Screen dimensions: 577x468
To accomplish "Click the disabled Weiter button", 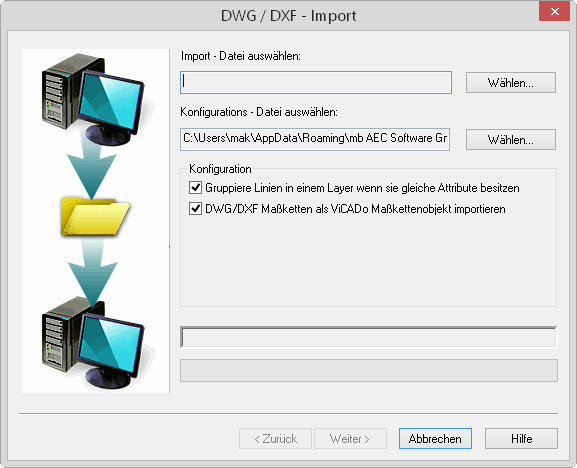I will 350,439.
